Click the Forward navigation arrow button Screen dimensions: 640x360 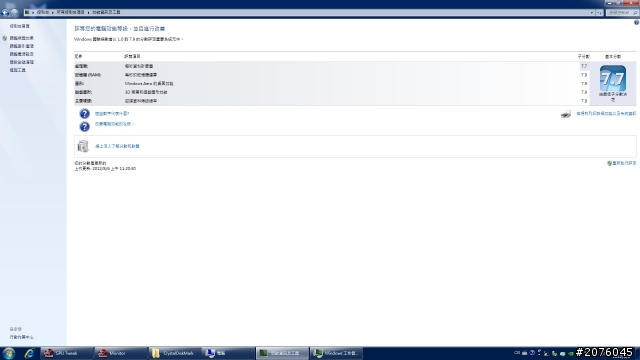pyautogui.click(x=14, y=13)
